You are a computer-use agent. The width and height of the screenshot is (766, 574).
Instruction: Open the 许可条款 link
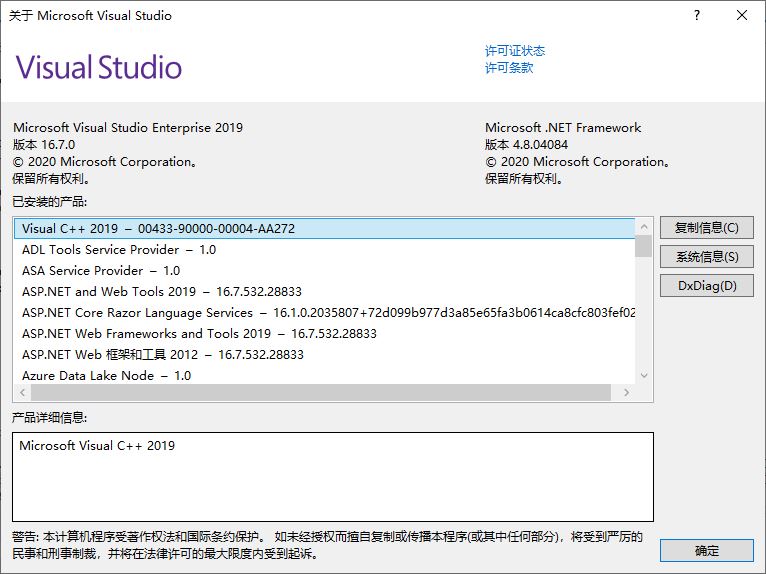(x=509, y=67)
